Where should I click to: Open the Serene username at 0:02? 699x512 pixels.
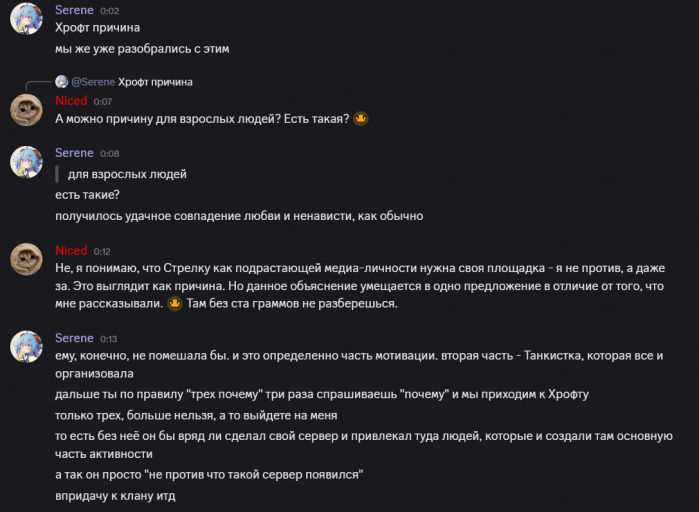point(74,10)
